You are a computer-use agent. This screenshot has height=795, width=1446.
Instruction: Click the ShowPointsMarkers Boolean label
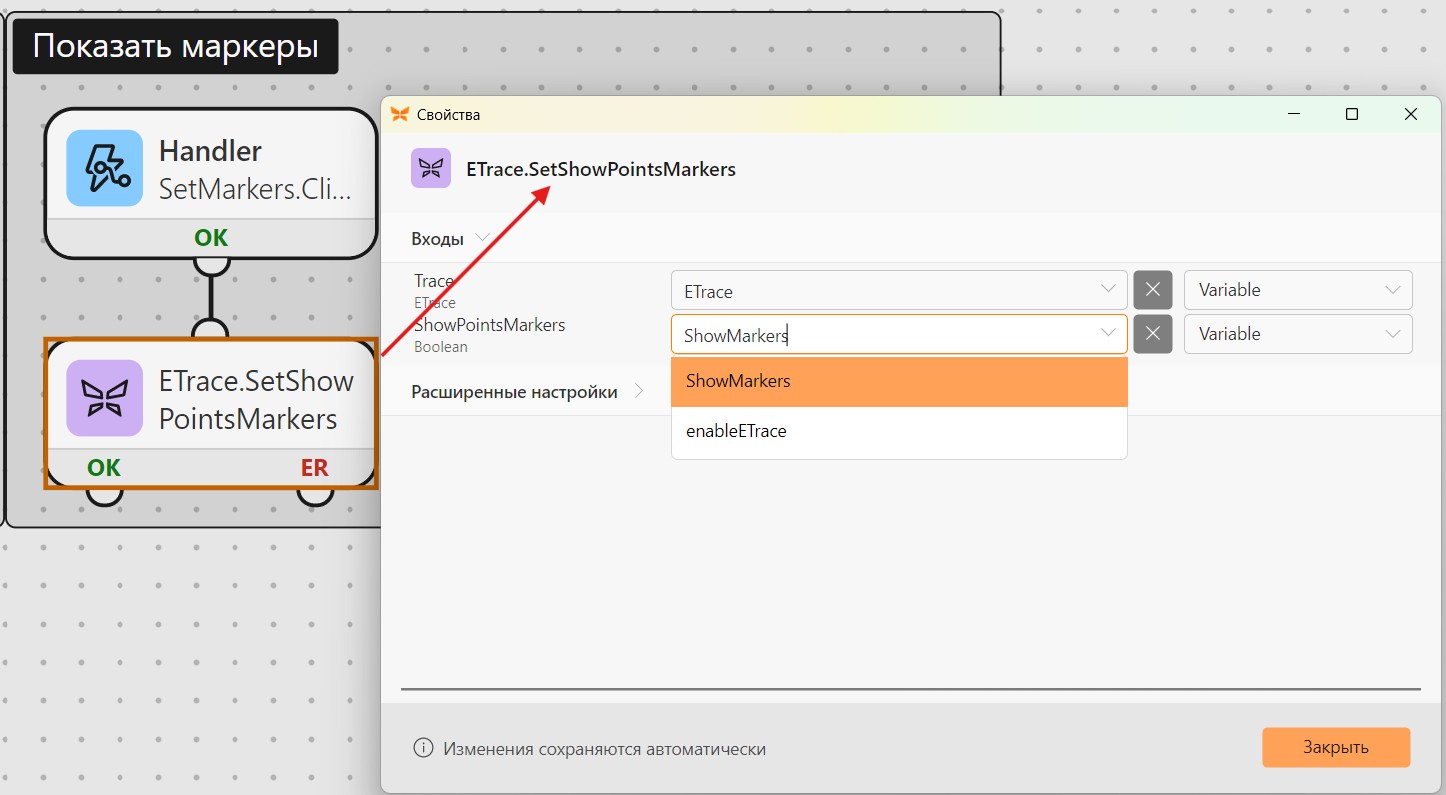click(490, 335)
